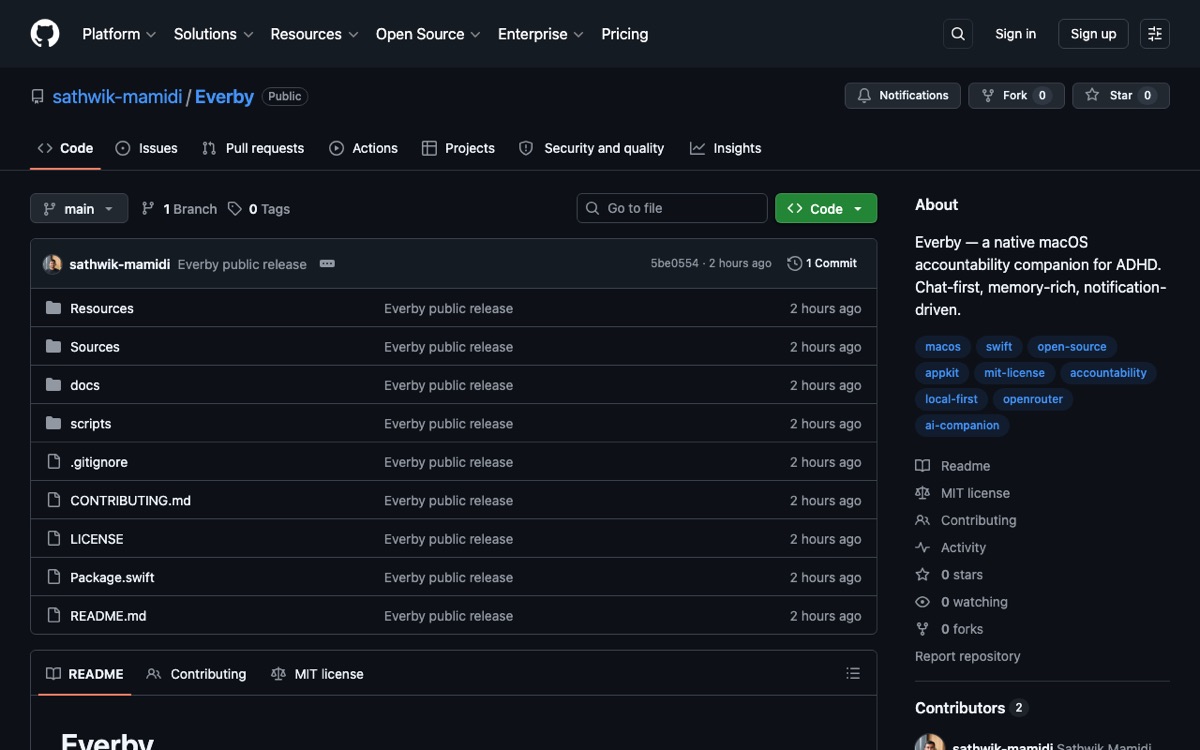Expand the Platform menu

[119, 34]
